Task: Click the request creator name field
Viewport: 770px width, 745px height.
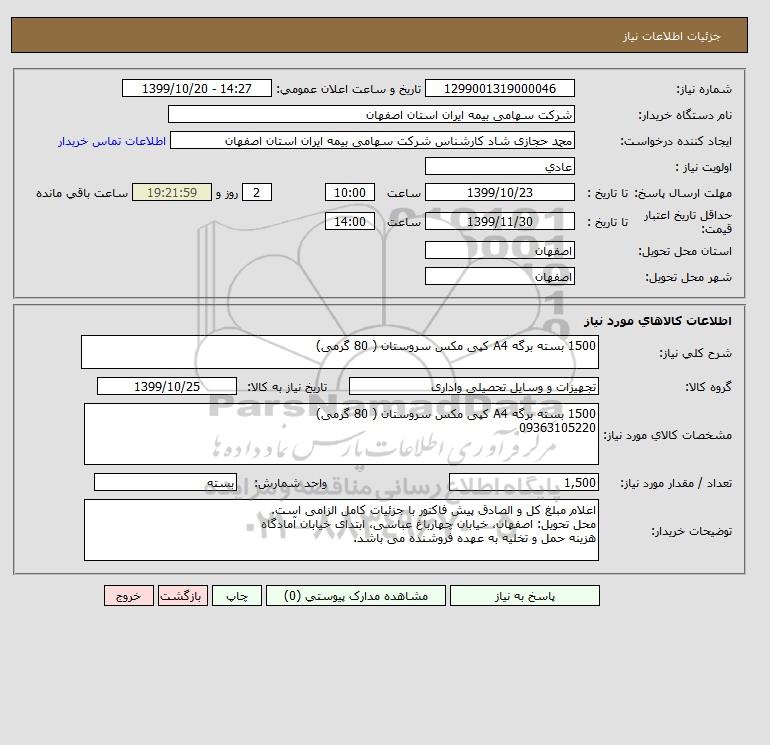Action: [372, 140]
